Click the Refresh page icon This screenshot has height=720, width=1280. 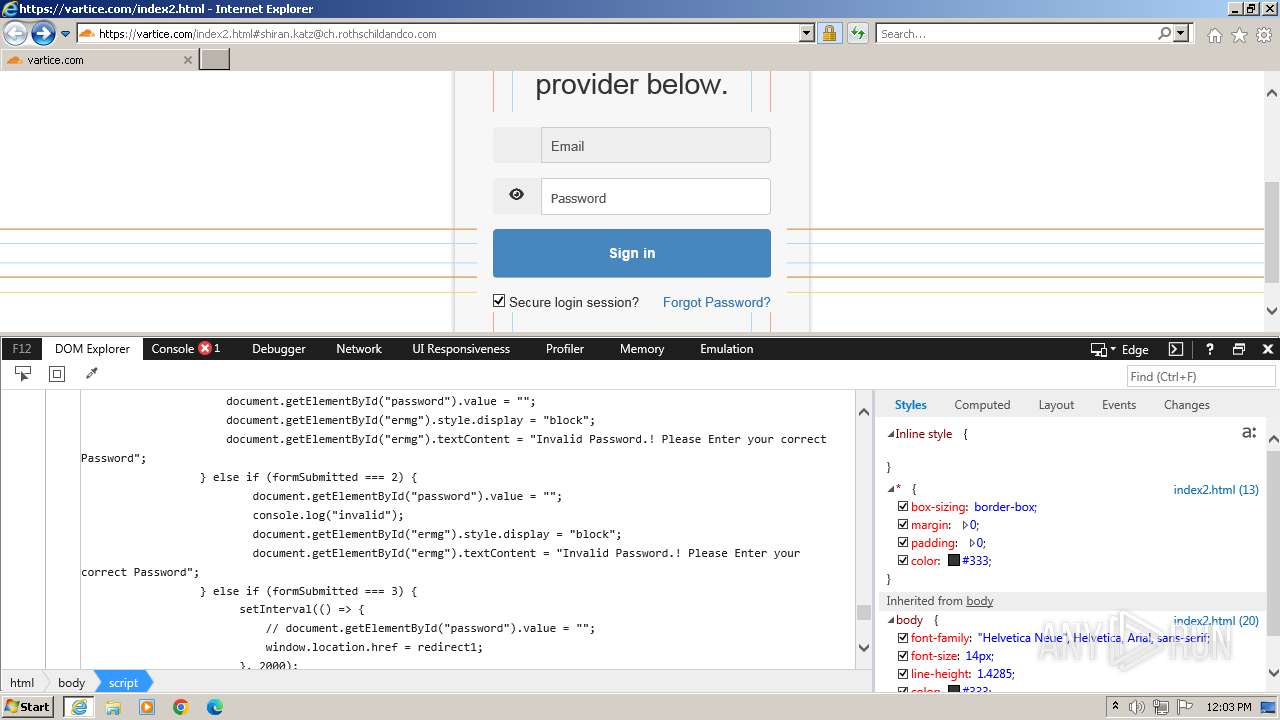tap(857, 33)
